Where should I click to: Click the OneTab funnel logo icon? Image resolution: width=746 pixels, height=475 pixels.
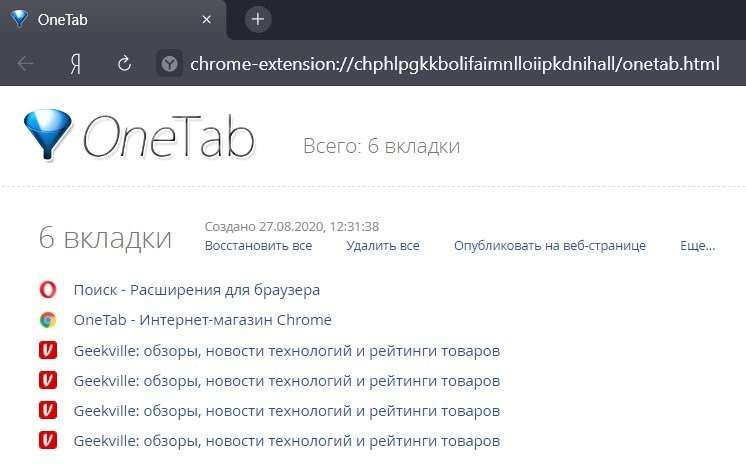click(47, 134)
